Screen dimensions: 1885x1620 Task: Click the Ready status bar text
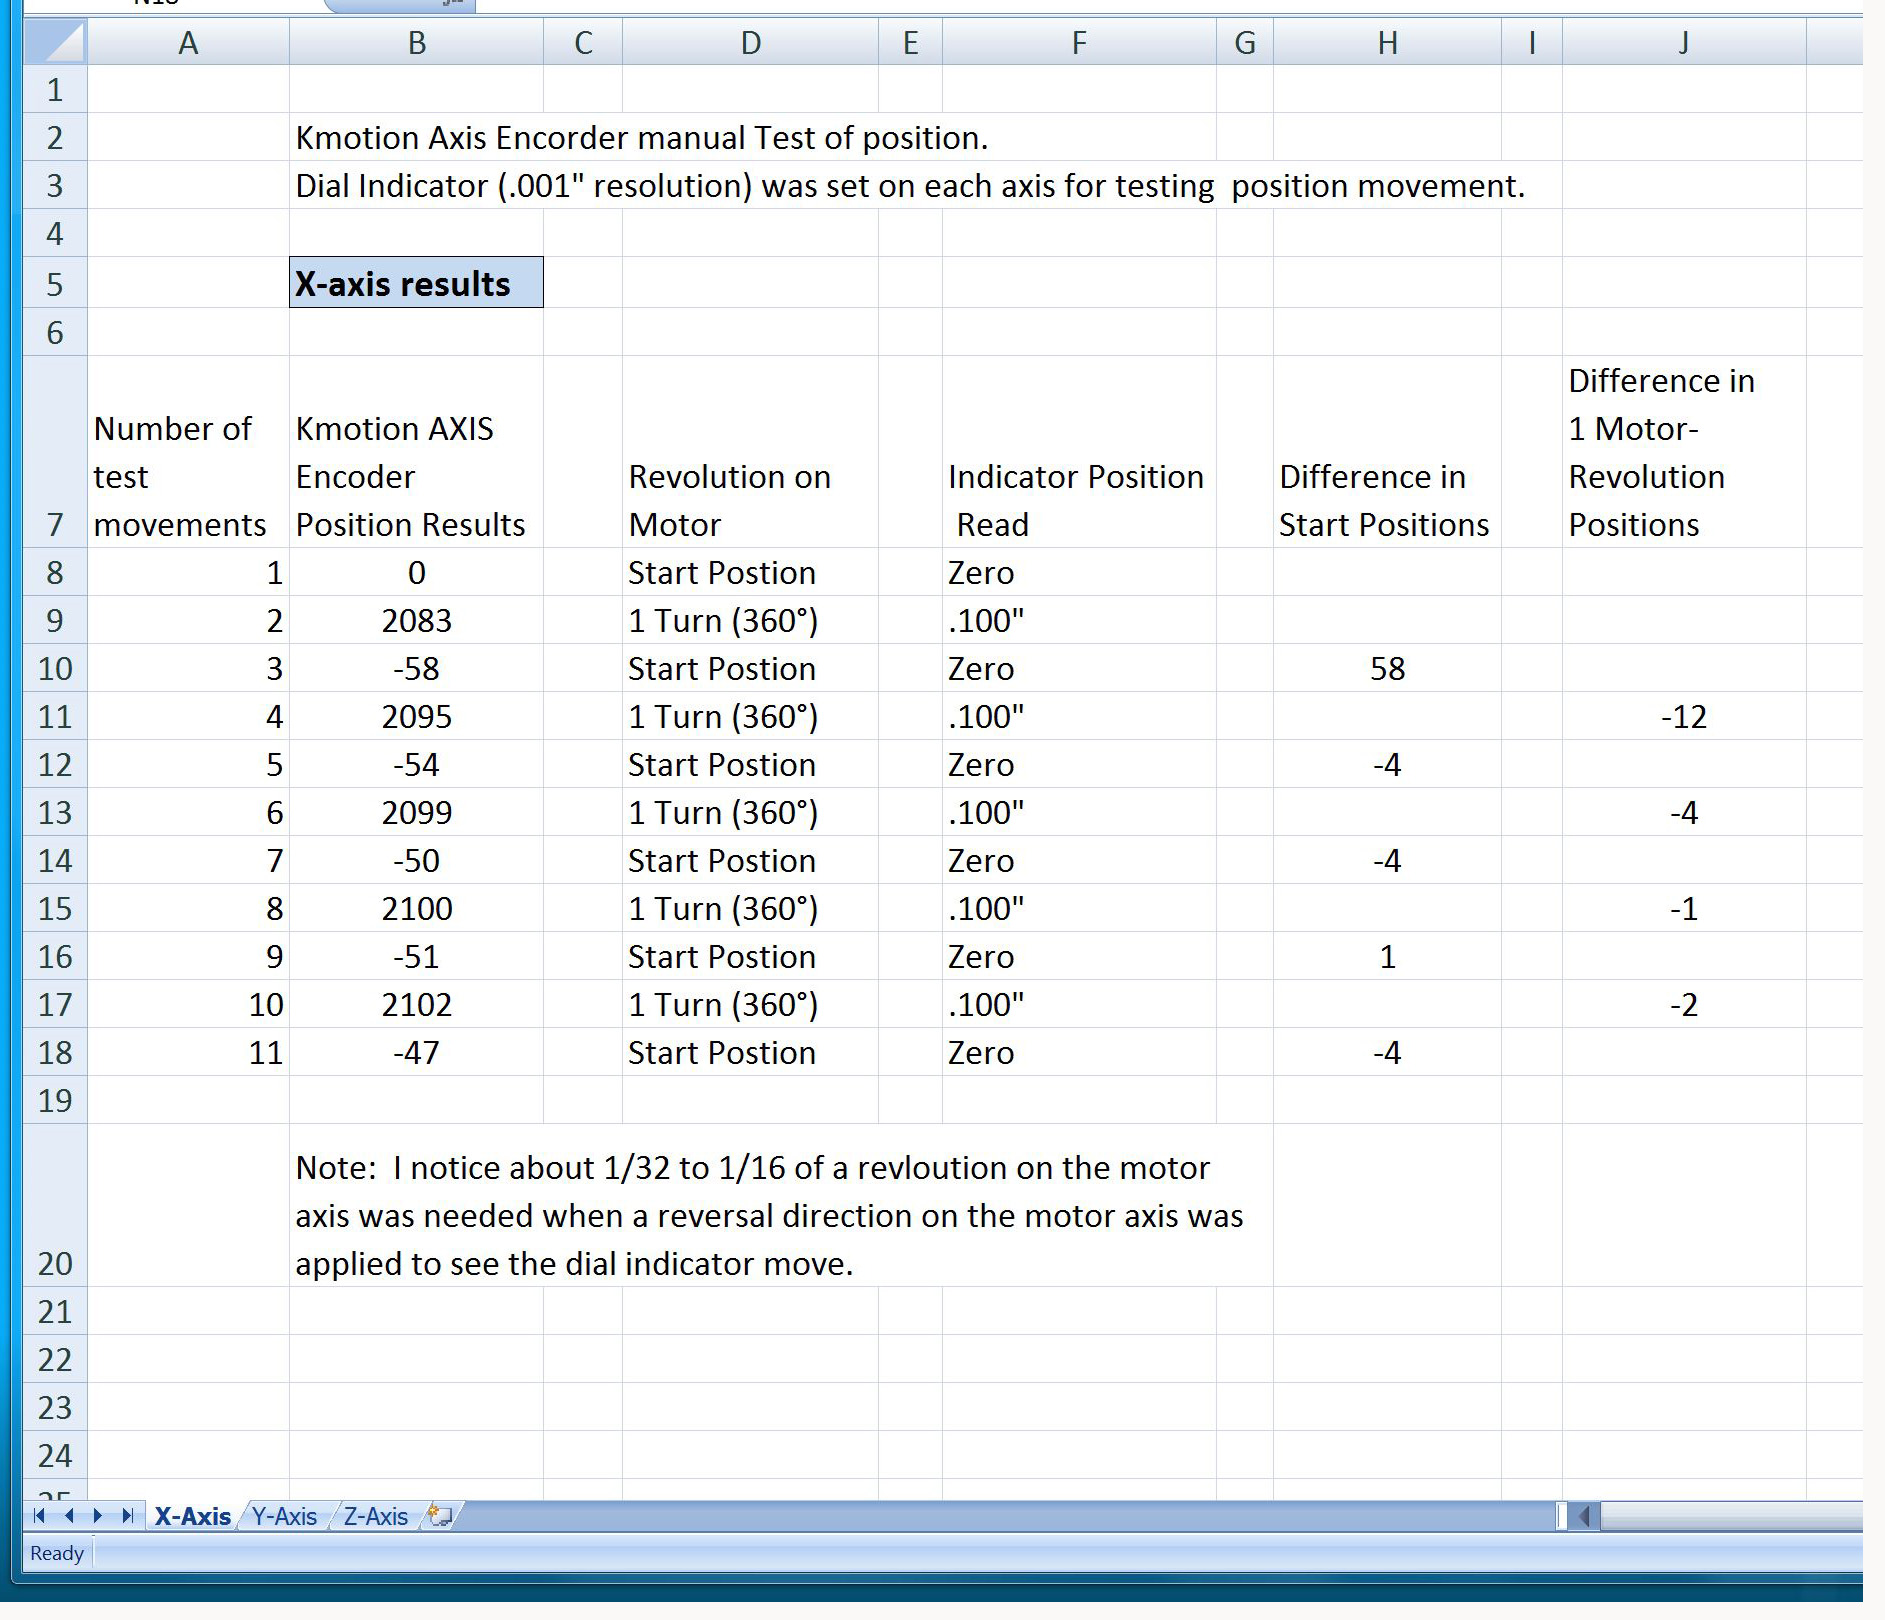coord(55,1553)
